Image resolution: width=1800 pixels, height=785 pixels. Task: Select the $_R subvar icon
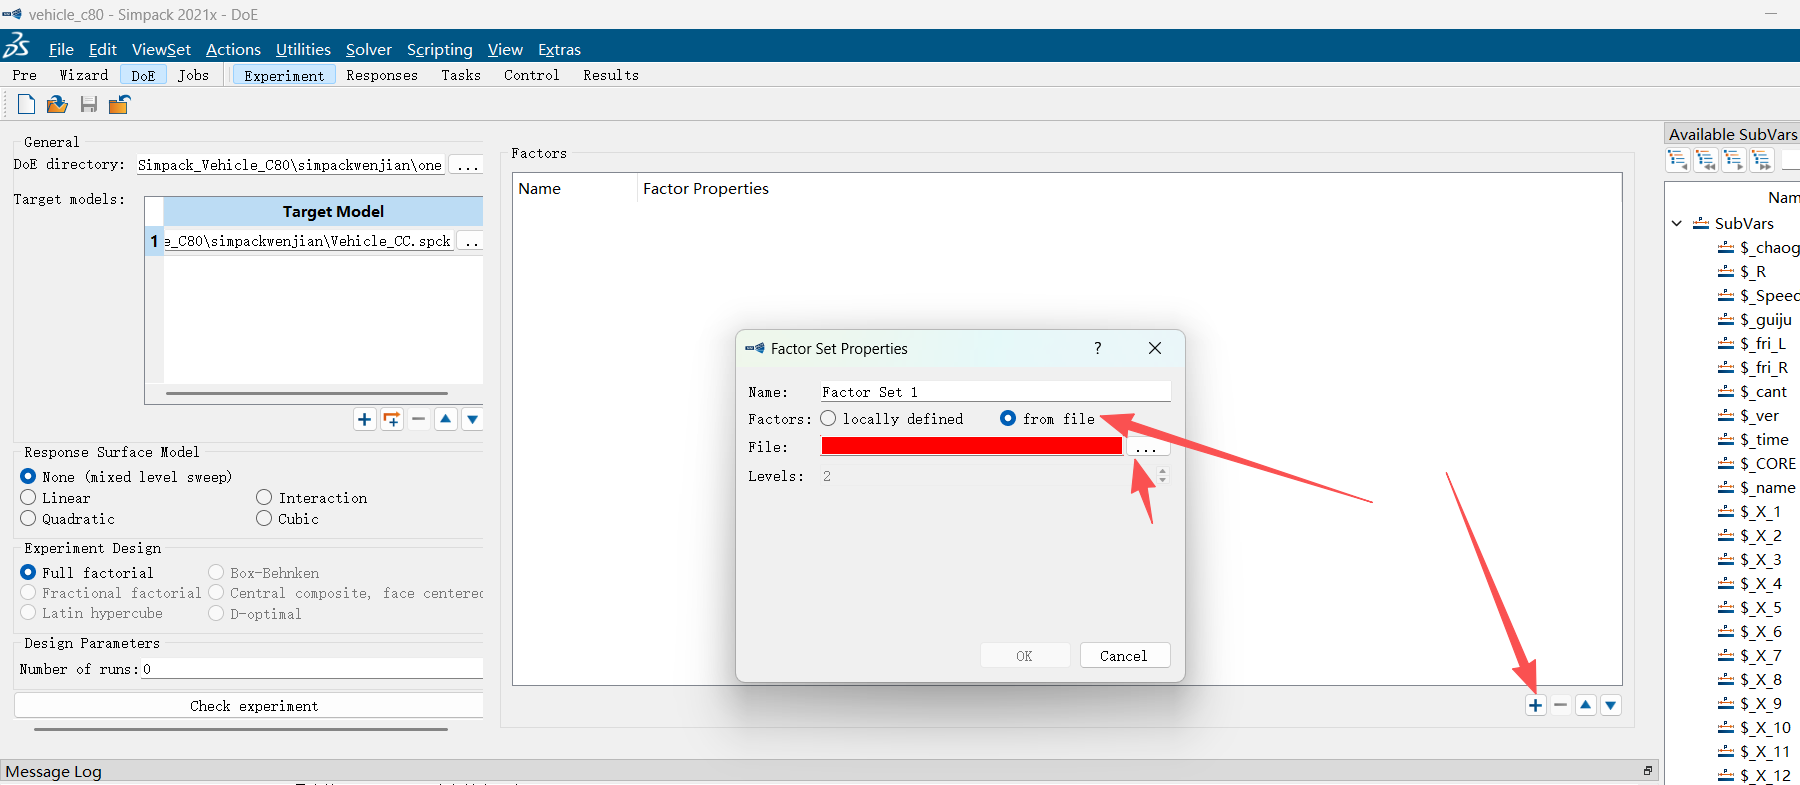click(1726, 272)
